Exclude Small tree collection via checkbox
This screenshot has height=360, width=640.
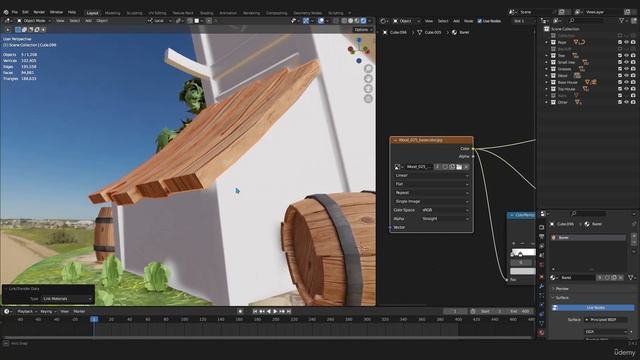pos(620,62)
